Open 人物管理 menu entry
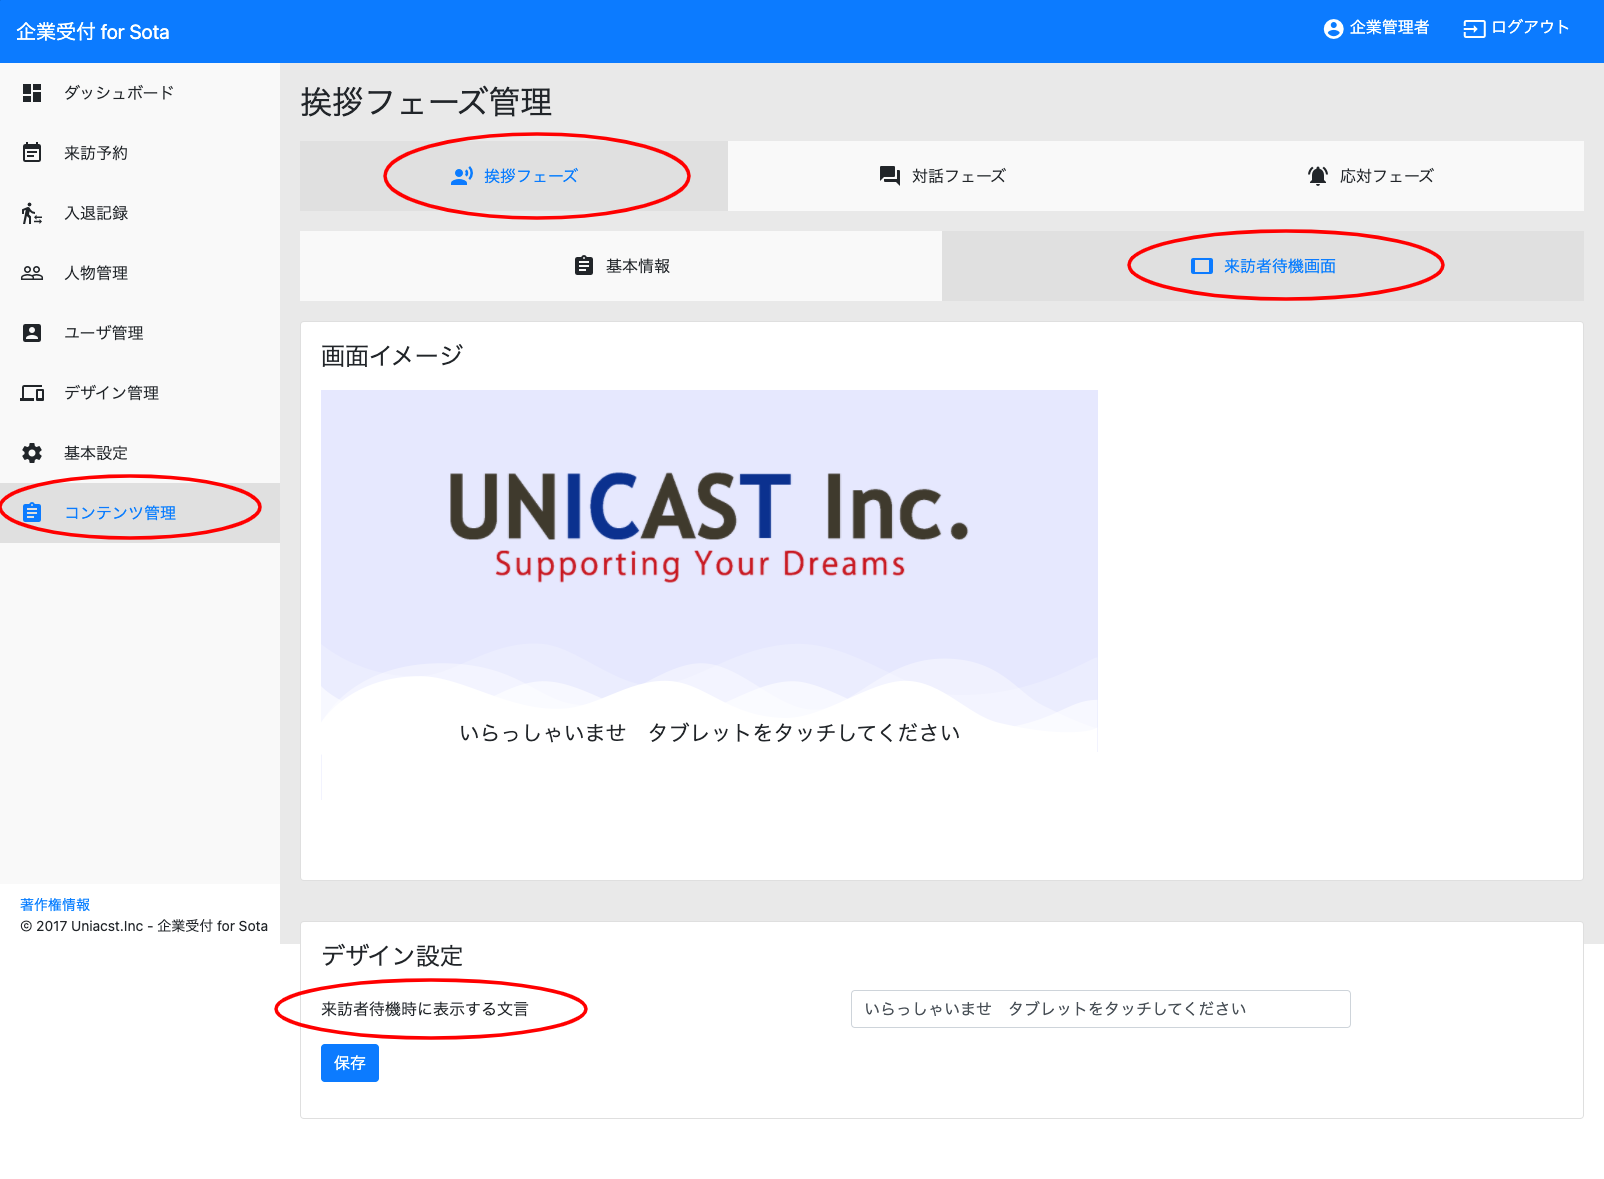The image size is (1604, 1179). point(140,273)
